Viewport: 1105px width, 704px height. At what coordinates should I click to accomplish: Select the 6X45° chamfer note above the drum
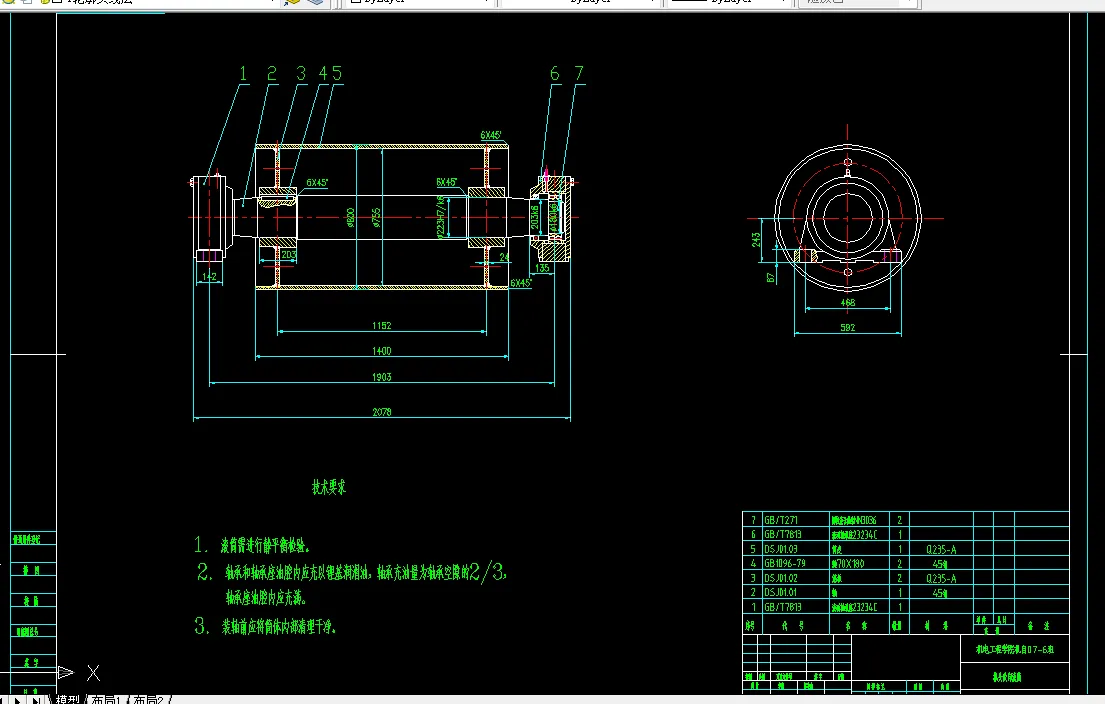pyautogui.click(x=490, y=135)
